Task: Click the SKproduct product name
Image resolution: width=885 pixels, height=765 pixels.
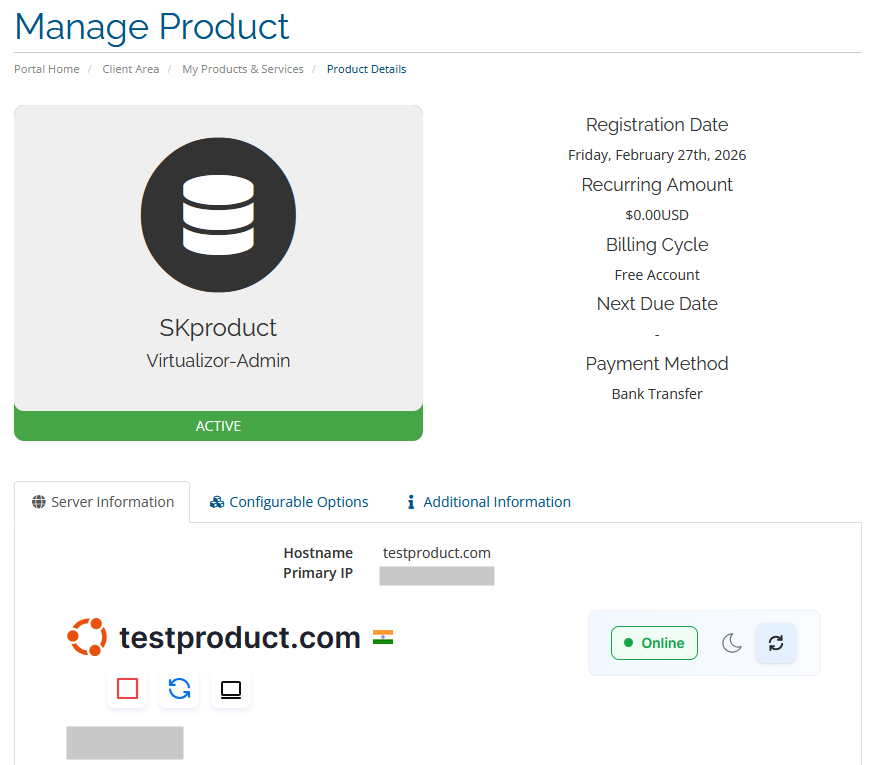Action: 218,328
